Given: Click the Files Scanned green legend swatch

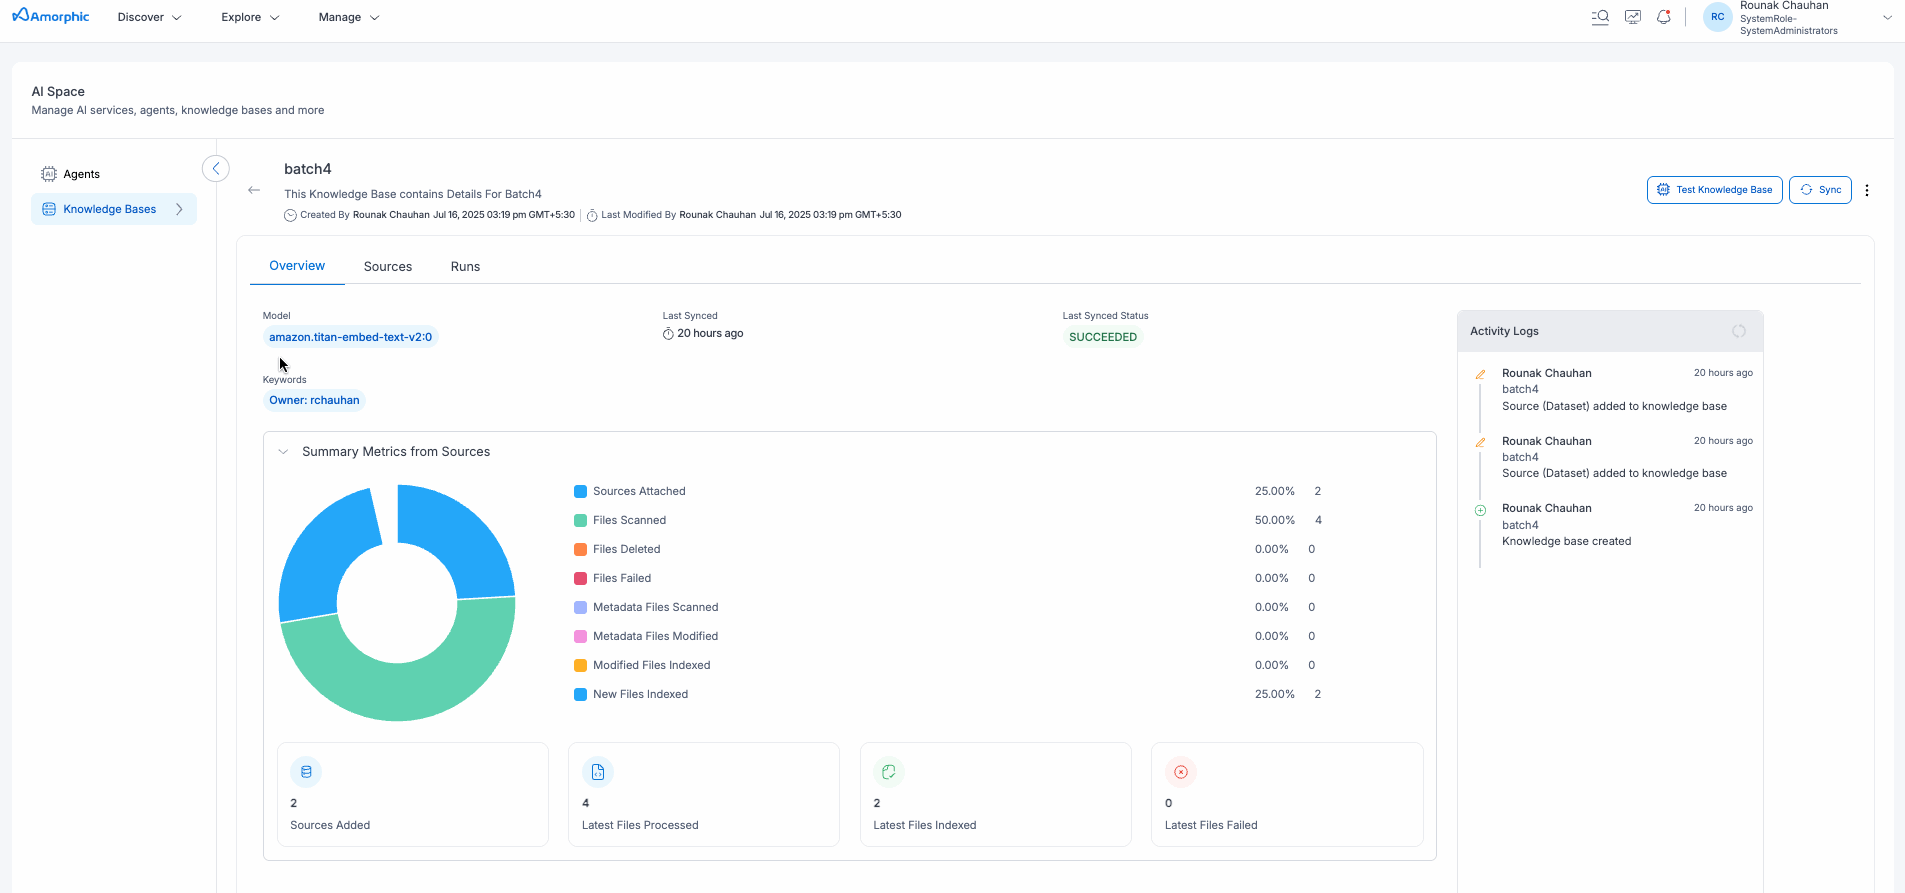Looking at the screenshot, I should tap(580, 520).
